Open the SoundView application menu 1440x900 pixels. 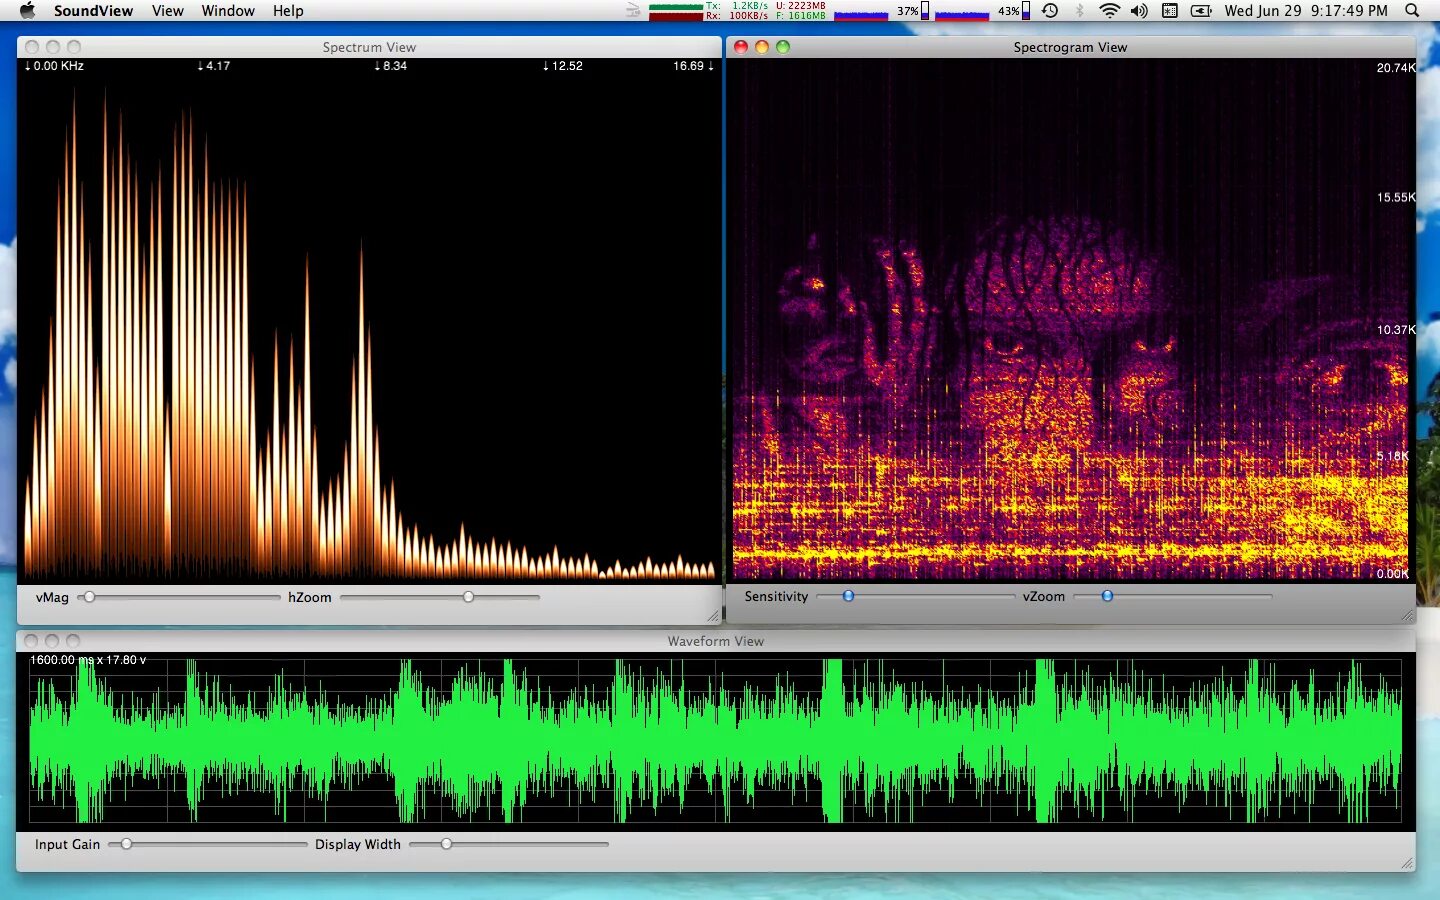[x=93, y=10]
